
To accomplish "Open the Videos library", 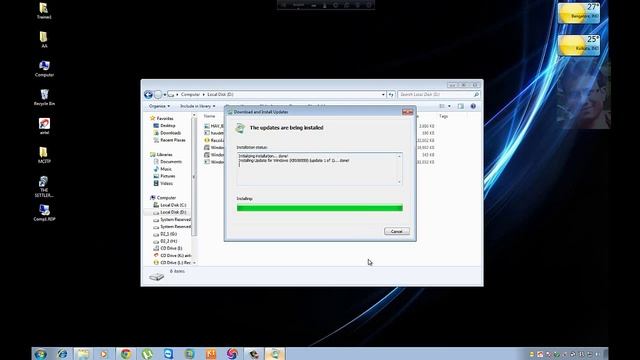I will 166,184.
